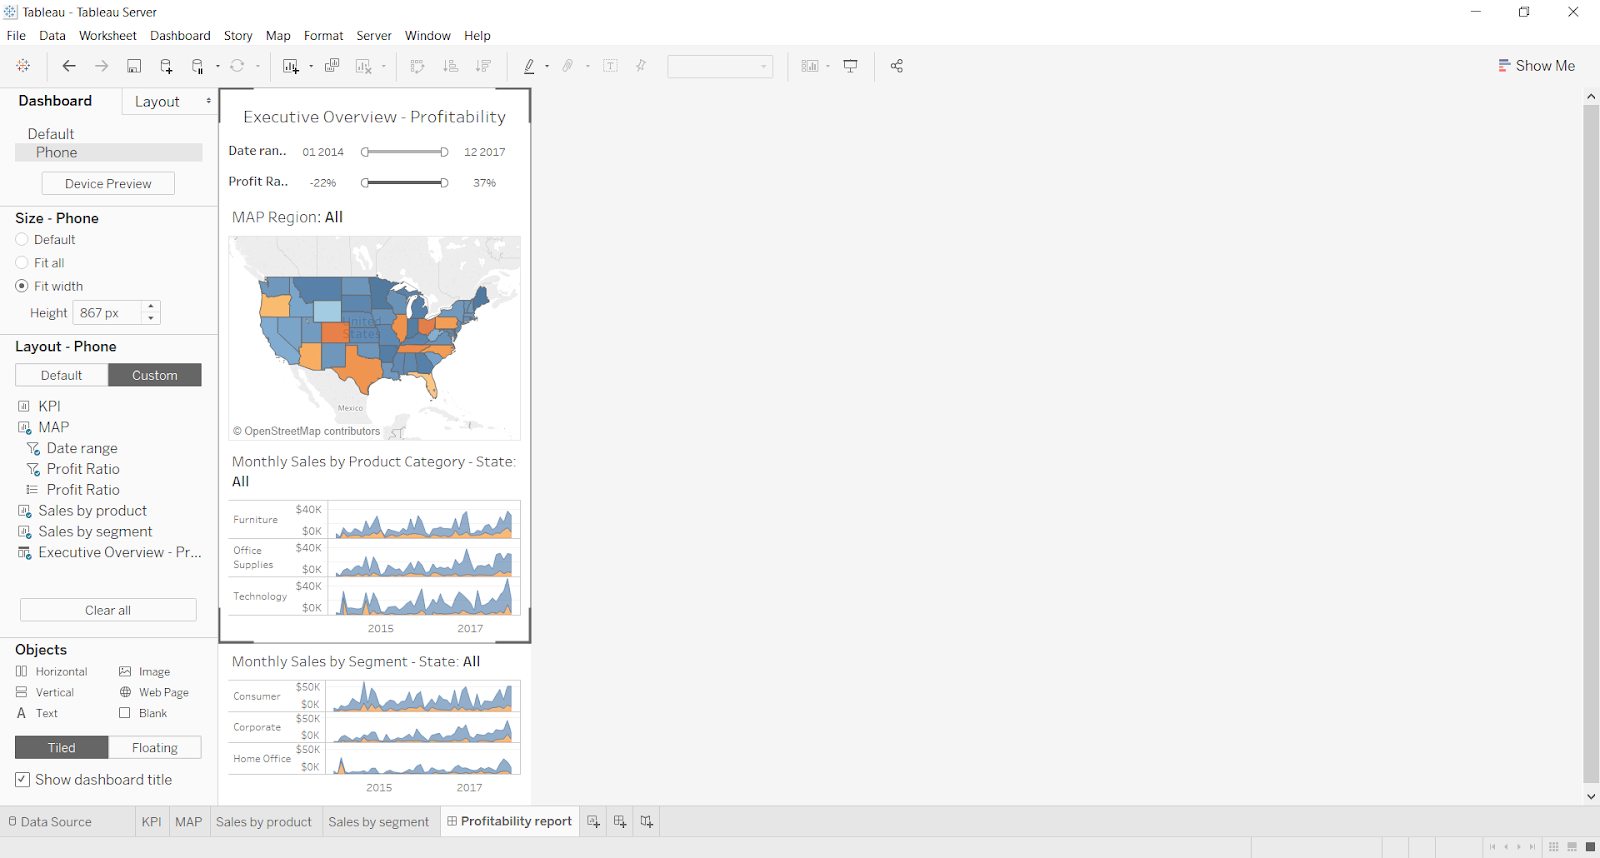1600x858 pixels.
Task: Switch to the Sales by segment tab
Action: point(378,822)
